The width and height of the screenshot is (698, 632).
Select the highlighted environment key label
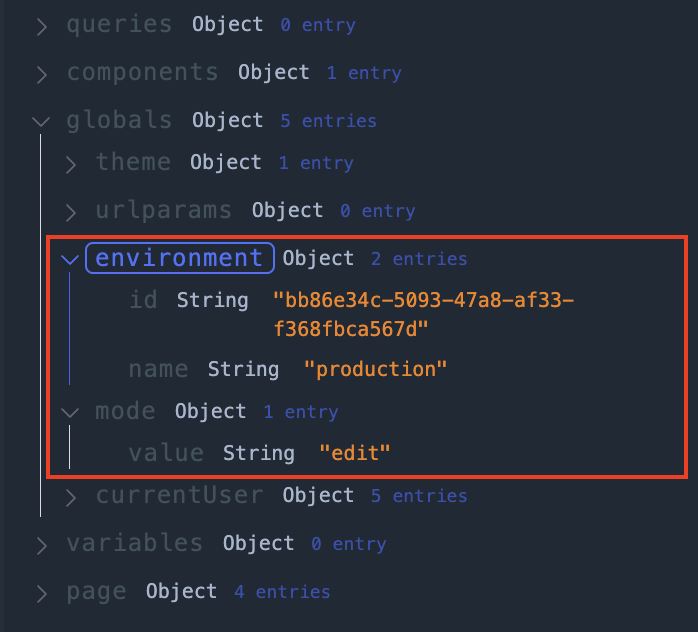pyautogui.click(x=179, y=258)
